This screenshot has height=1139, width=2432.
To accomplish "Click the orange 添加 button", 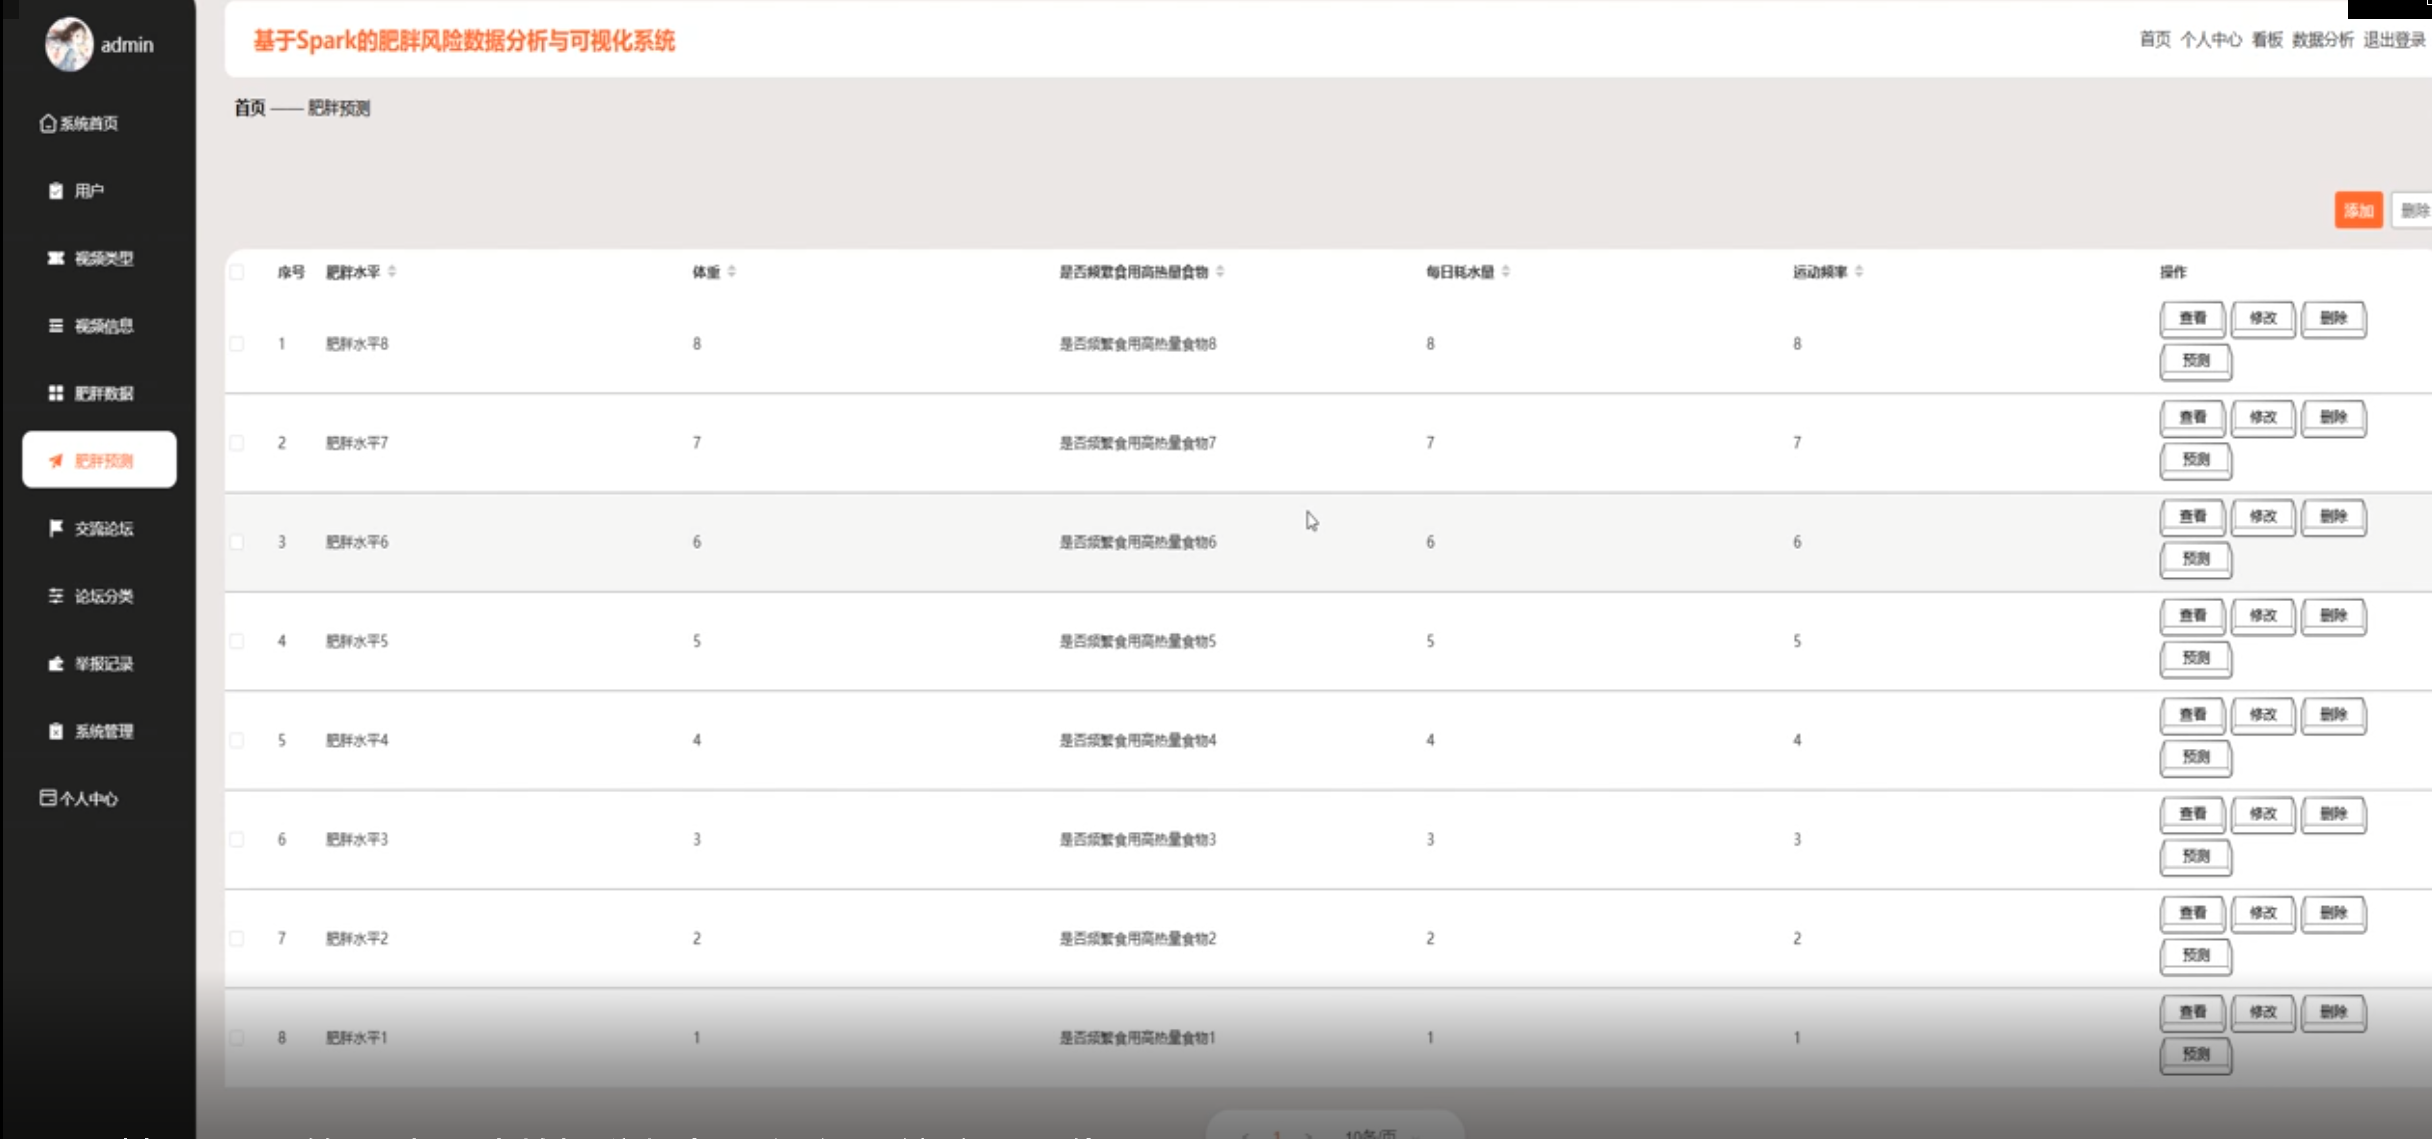I will 2359,210.
